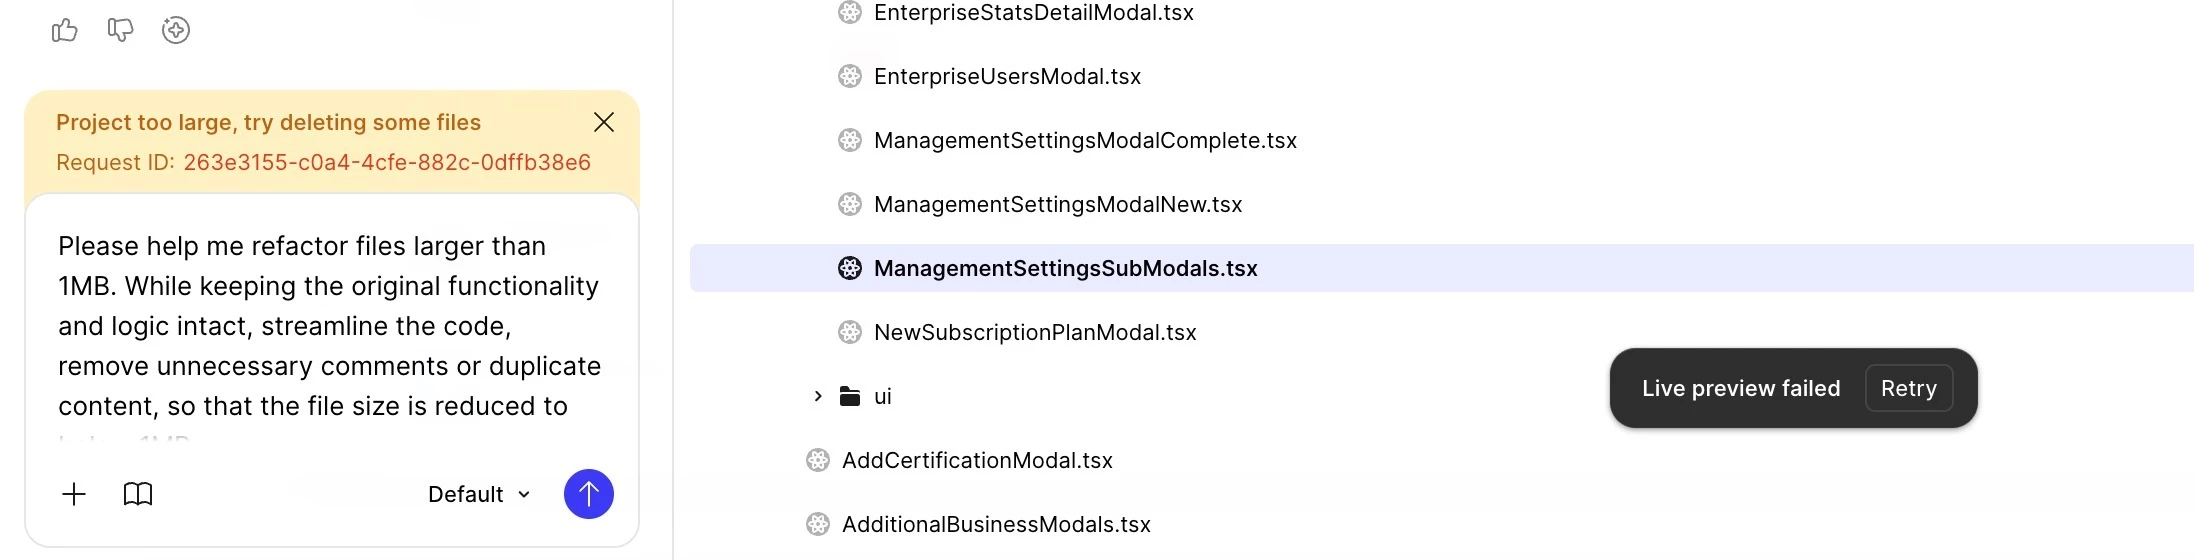
Task: Send the message with the blue arrow button
Action: (x=589, y=494)
